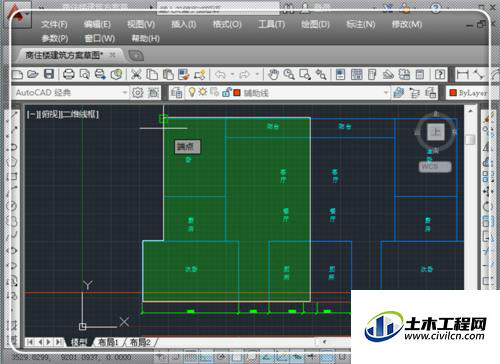Open the 格式(O) menu

click(x=227, y=24)
